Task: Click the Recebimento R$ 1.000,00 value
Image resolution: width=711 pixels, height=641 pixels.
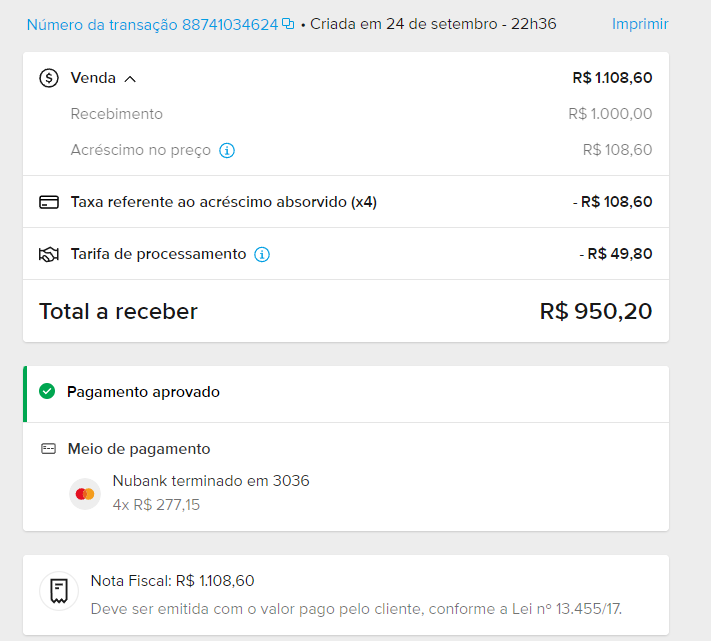Action: point(610,114)
